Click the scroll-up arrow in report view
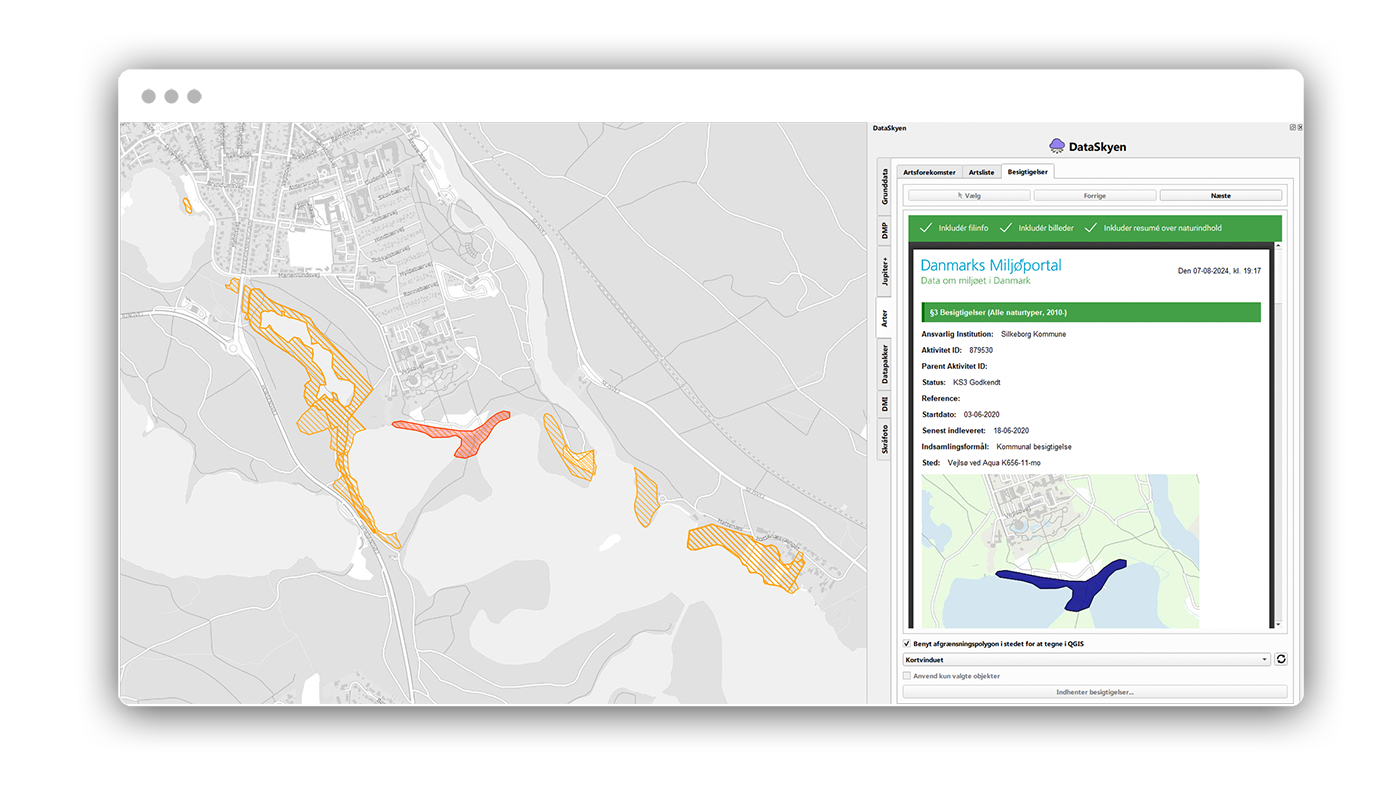This screenshot has width=1400, height=788. (1277, 246)
